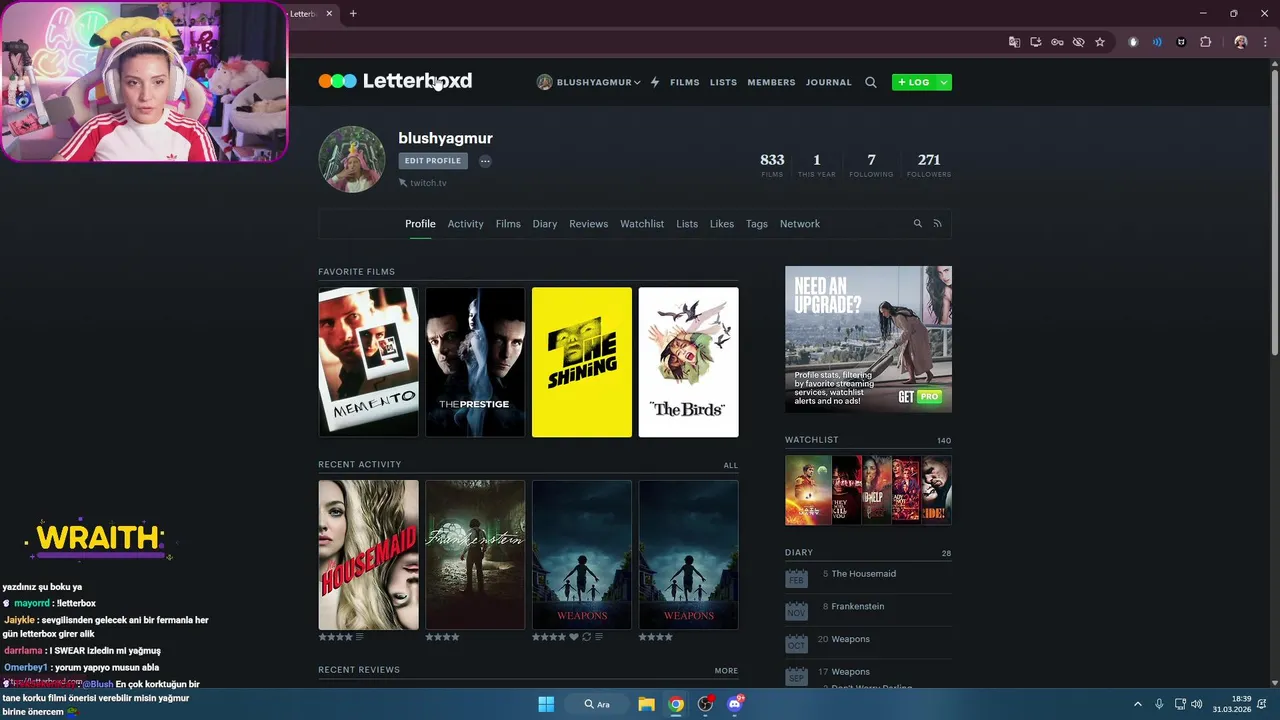The width and height of the screenshot is (1280, 720).
Task: Click the blushyagmur profile avatar picture
Action: tap(351, 159)
